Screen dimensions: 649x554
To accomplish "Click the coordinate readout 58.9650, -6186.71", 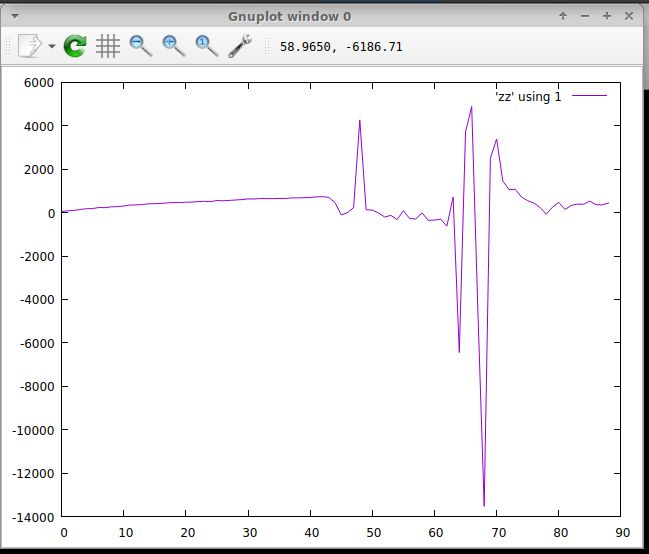I will click(341, 47).
